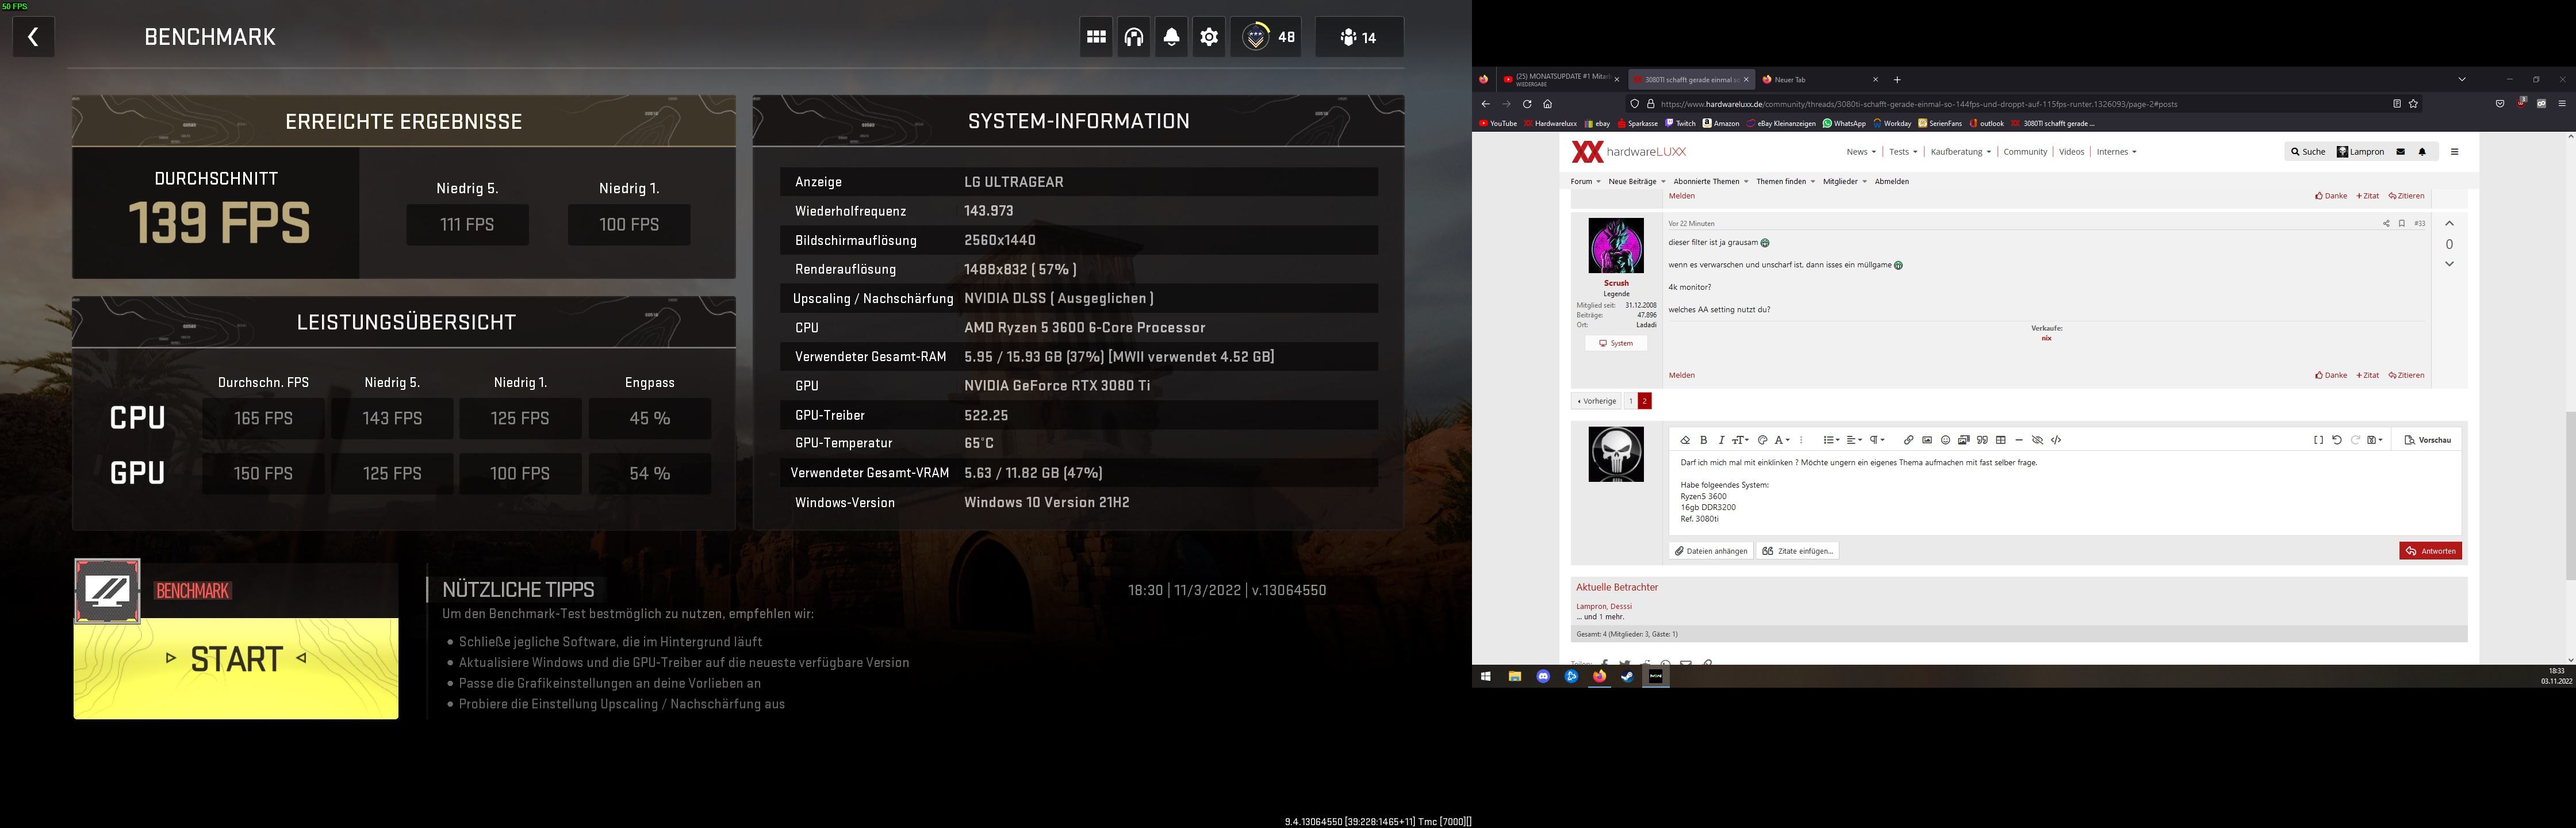This screenshot has height=828, width=2576.
Task: Go back using the game's back arrow
Action: 33,37
